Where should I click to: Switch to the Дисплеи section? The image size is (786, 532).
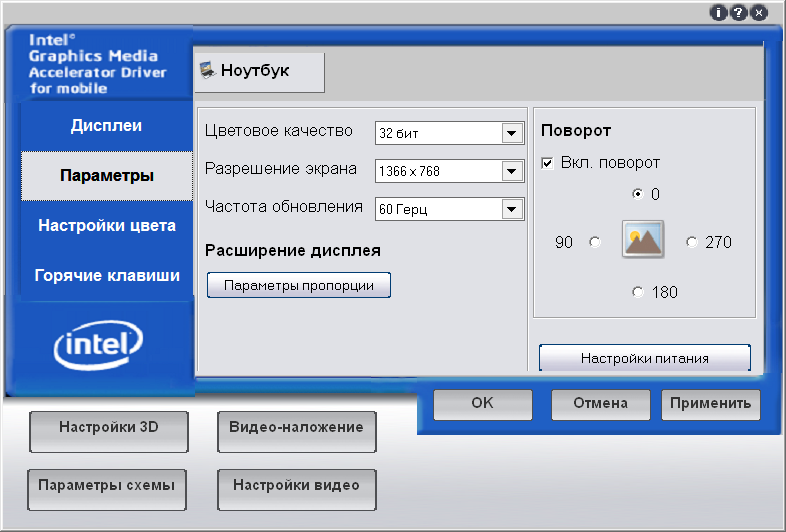106,126
